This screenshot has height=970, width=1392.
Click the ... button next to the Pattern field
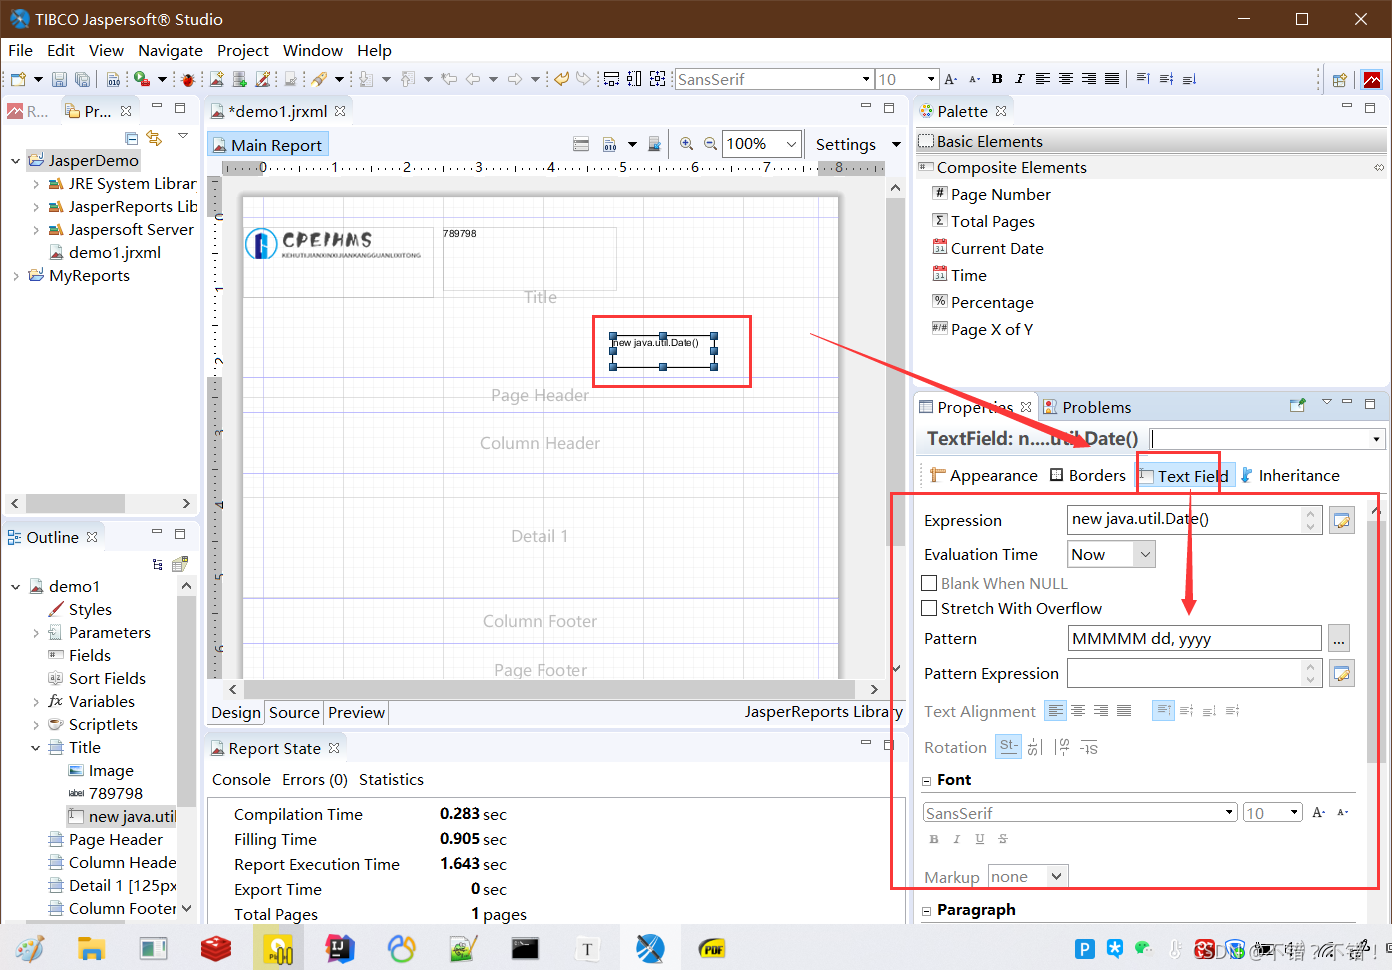point(1340,638)
